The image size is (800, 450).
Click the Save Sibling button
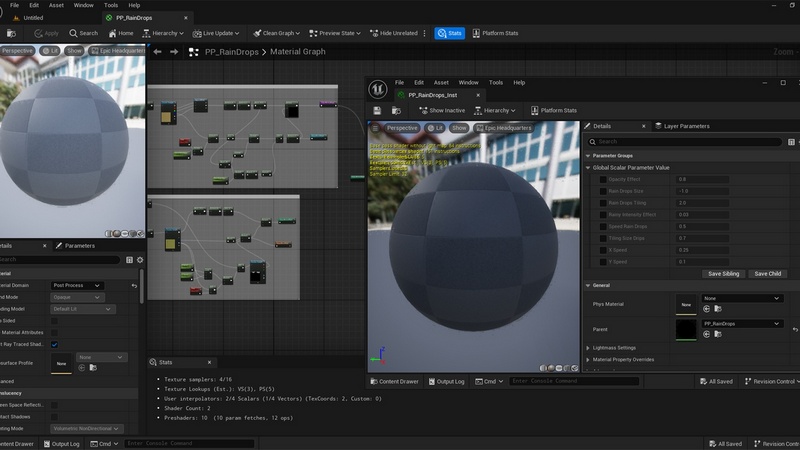click(723, 273)
